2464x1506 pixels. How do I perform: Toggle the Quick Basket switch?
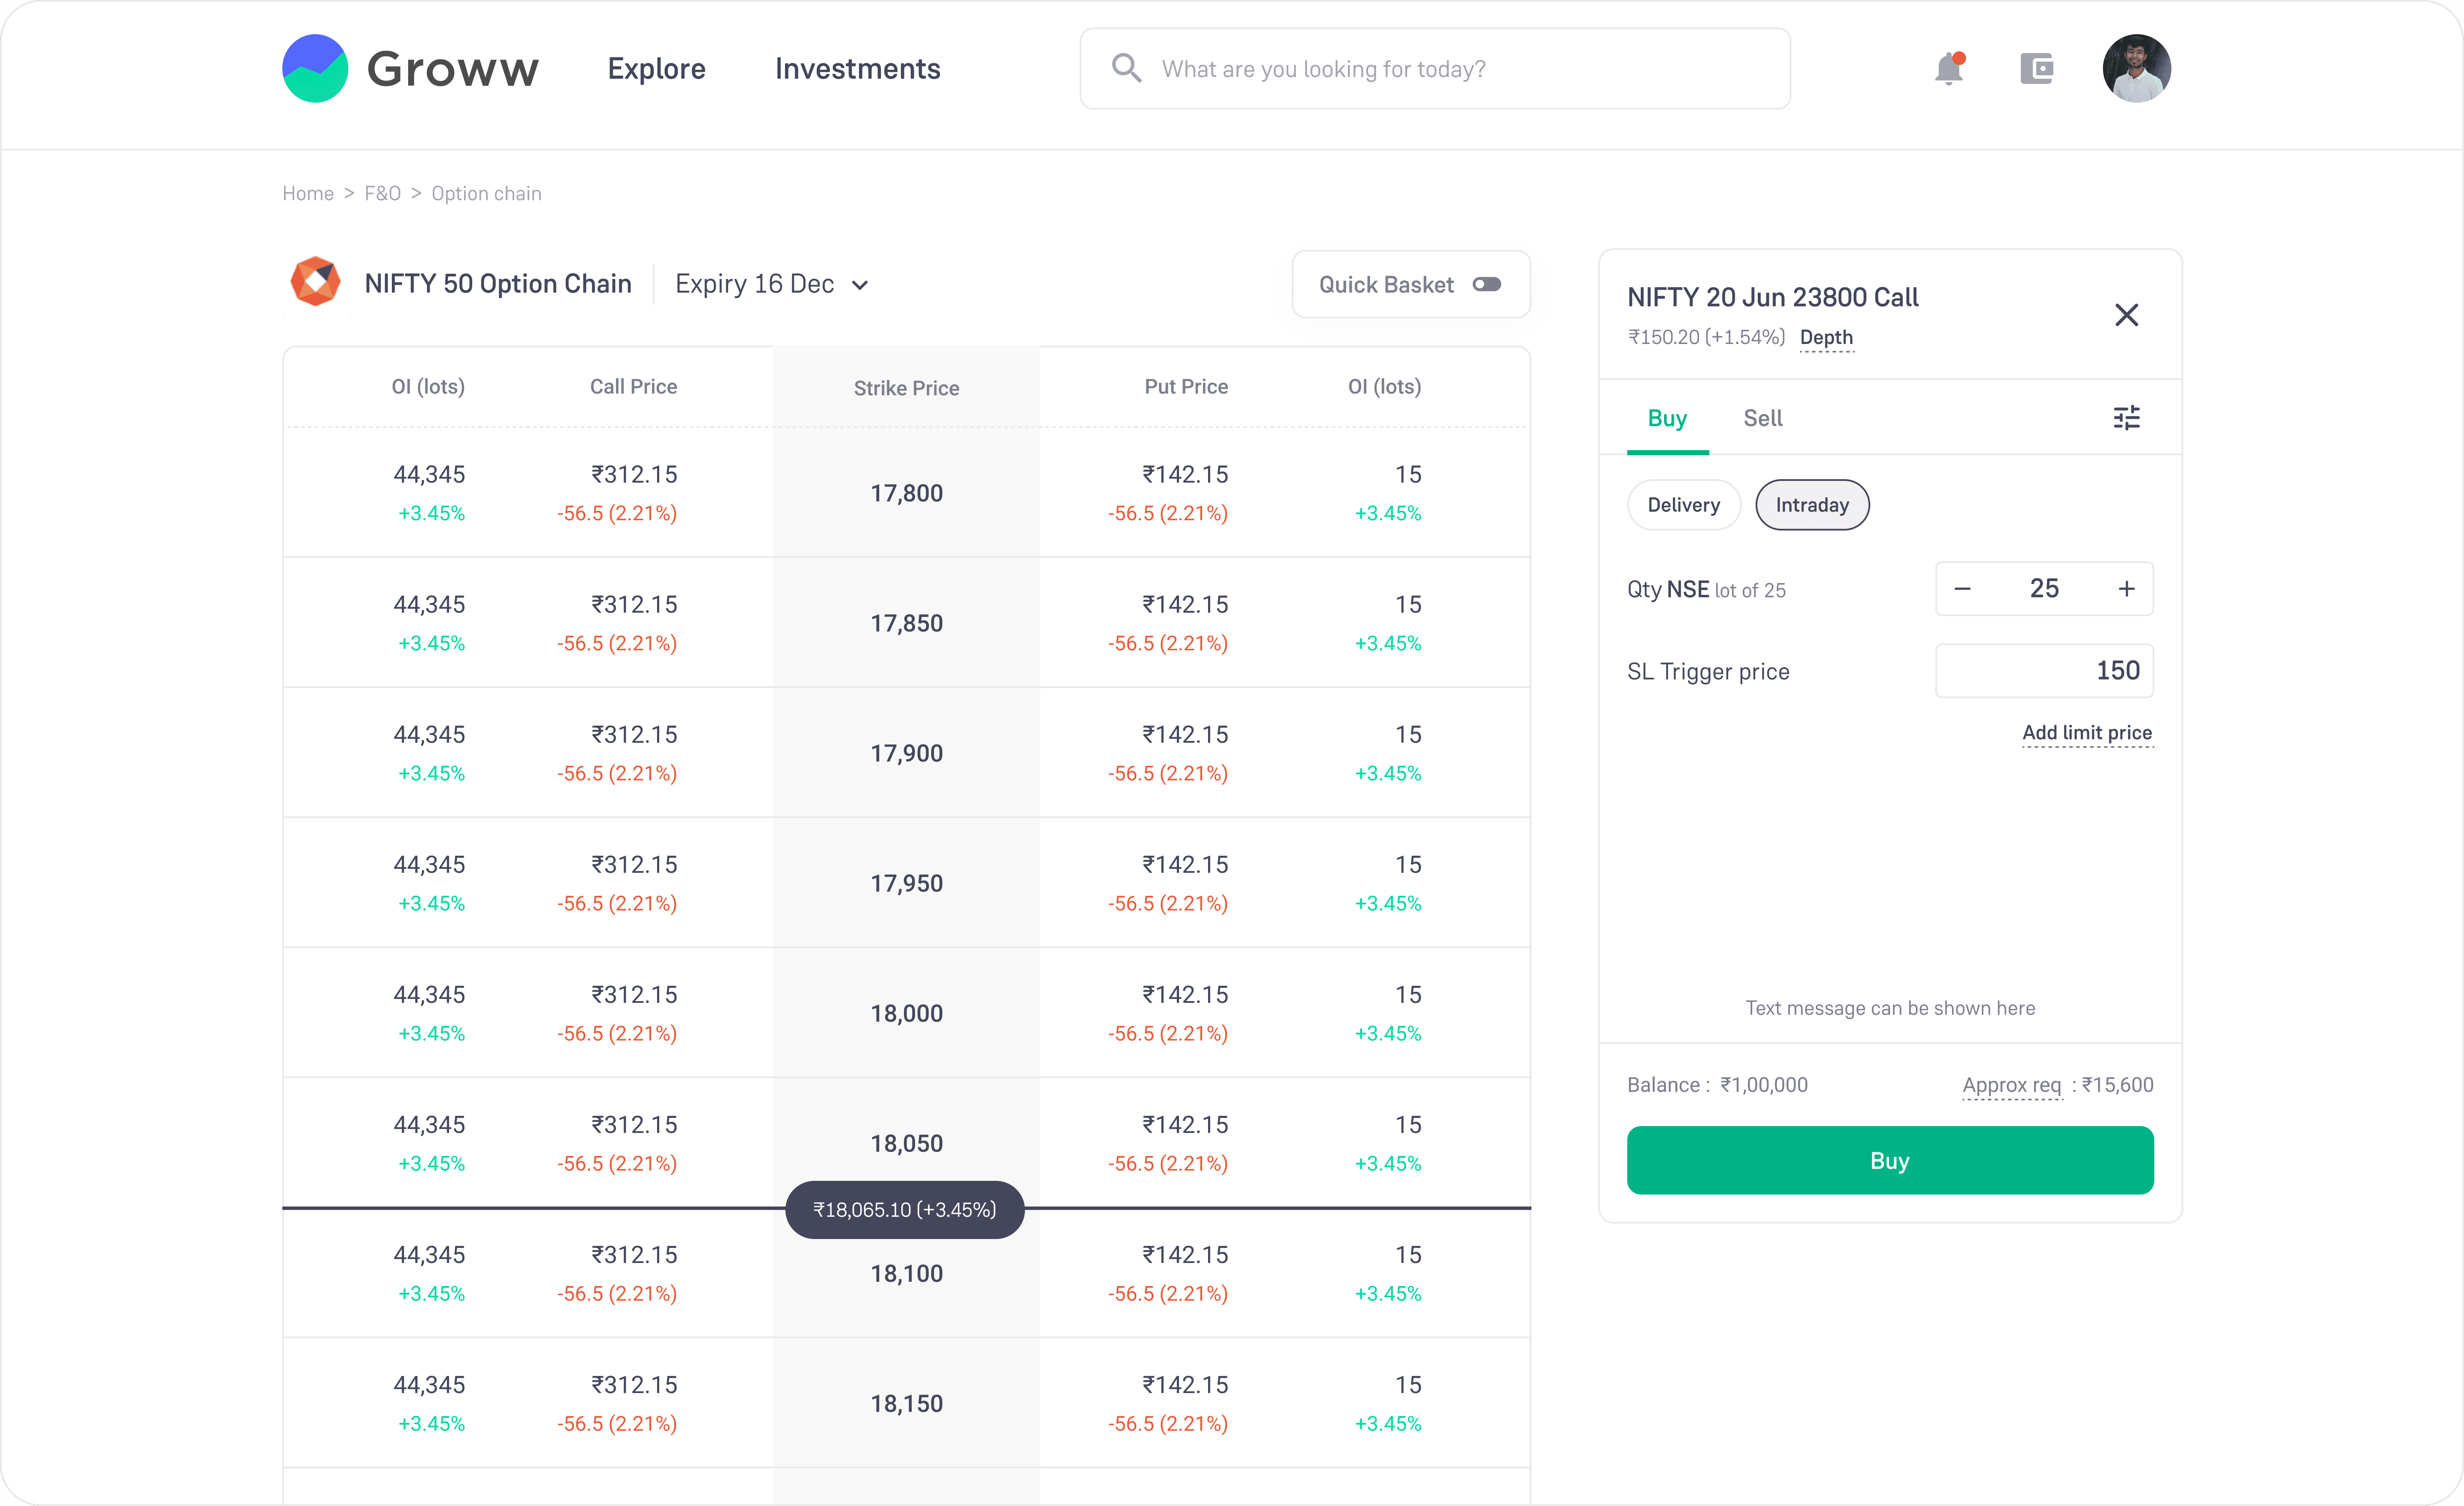point(1486,285)
